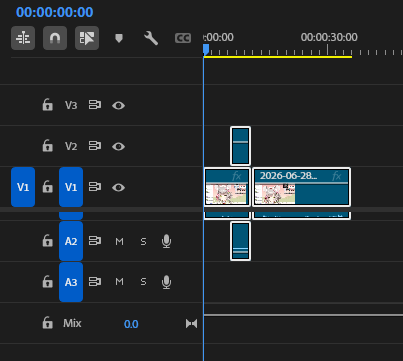
Task: Toggle Linked Selection button
Action: 87,38
